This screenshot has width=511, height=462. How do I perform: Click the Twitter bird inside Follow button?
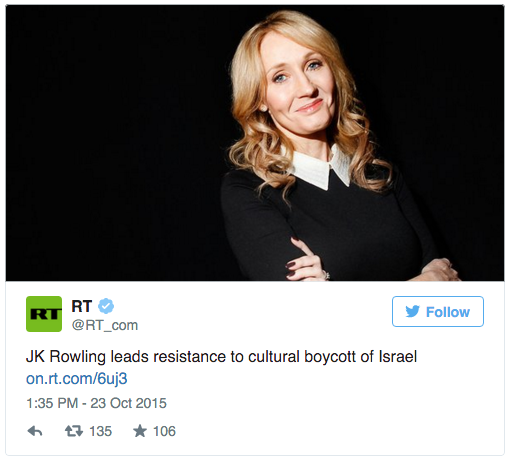pyautogui.click(x=413, y=312)
